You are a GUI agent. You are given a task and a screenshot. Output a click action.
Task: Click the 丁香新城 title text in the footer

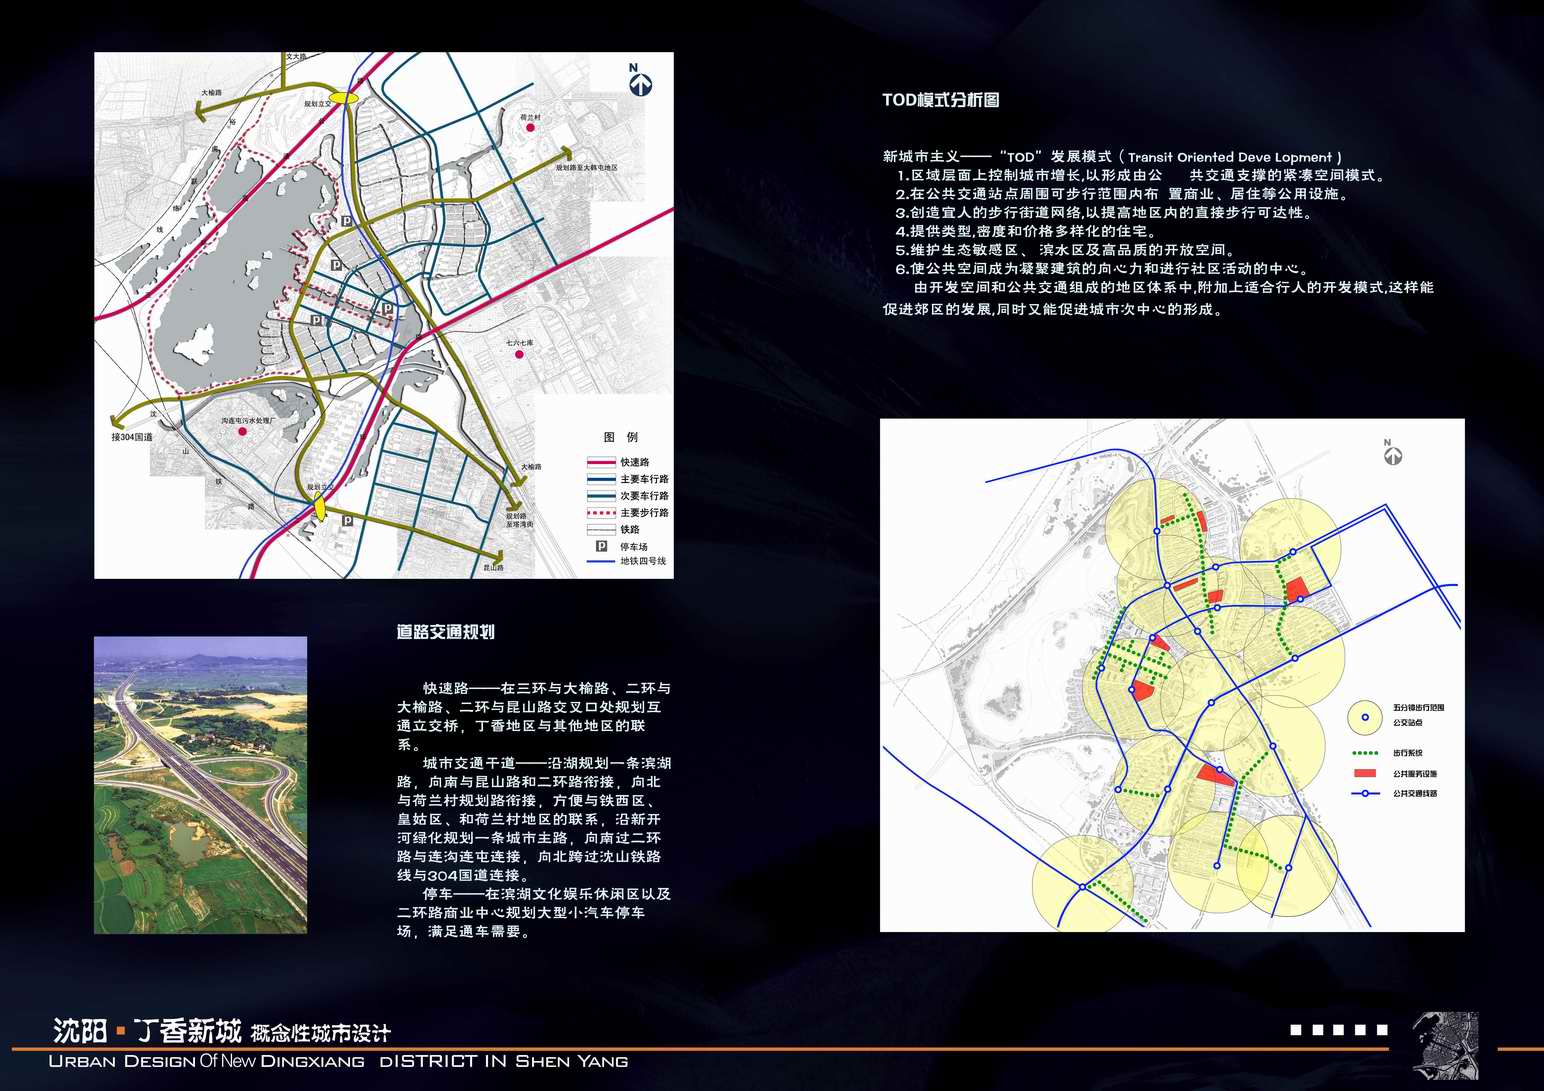pyautogui.click(x=187, y=1030)
